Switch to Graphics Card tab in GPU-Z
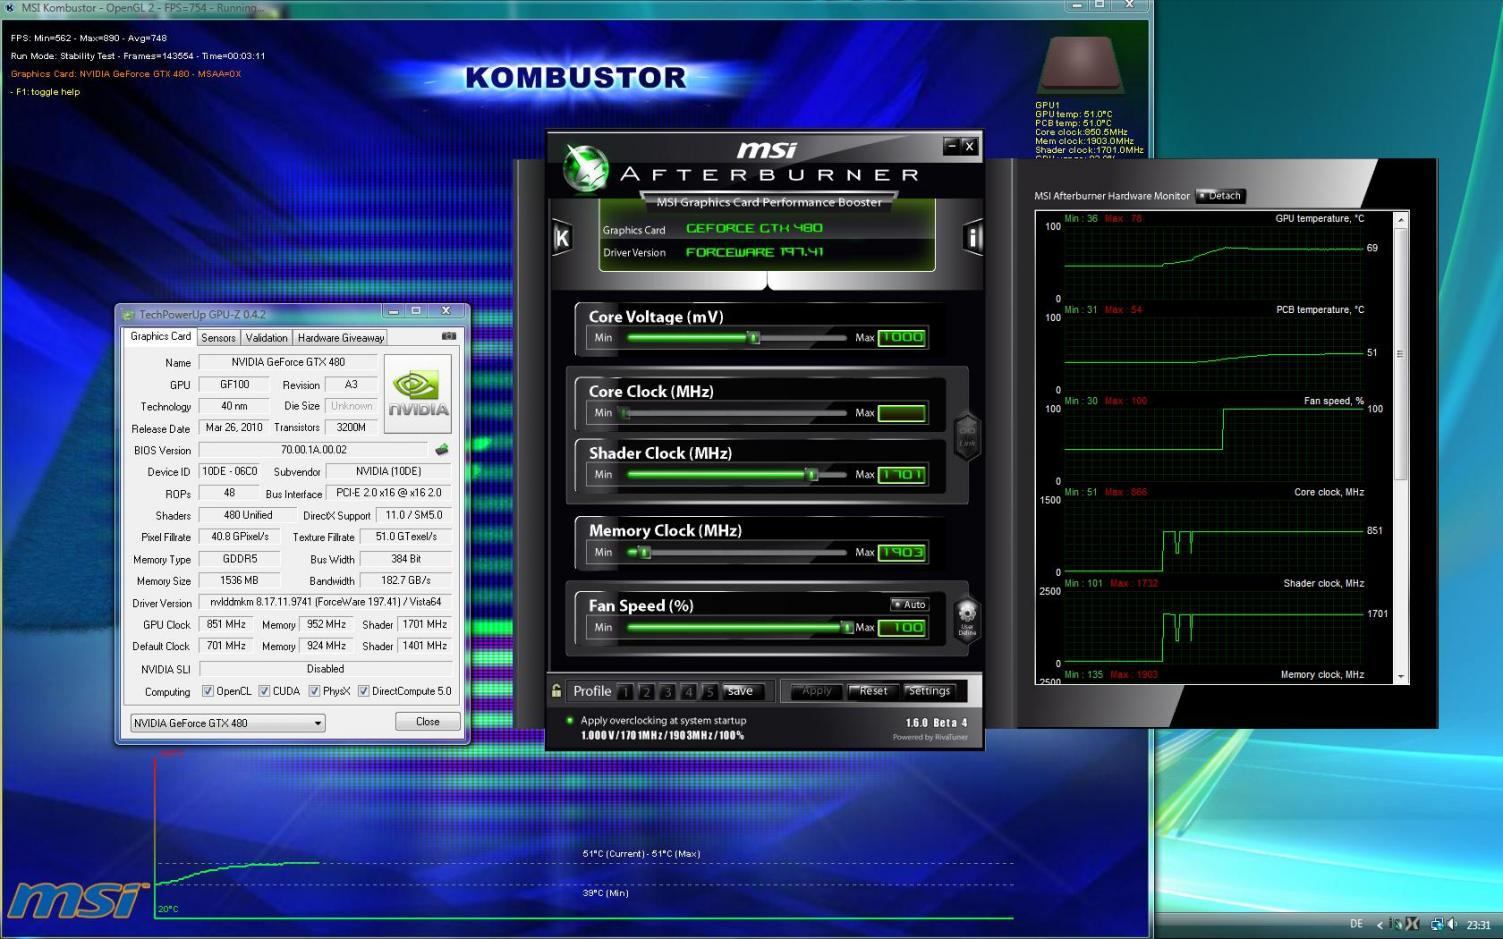Viewport: 1503px width, 939px height. (x=160, y=336)
